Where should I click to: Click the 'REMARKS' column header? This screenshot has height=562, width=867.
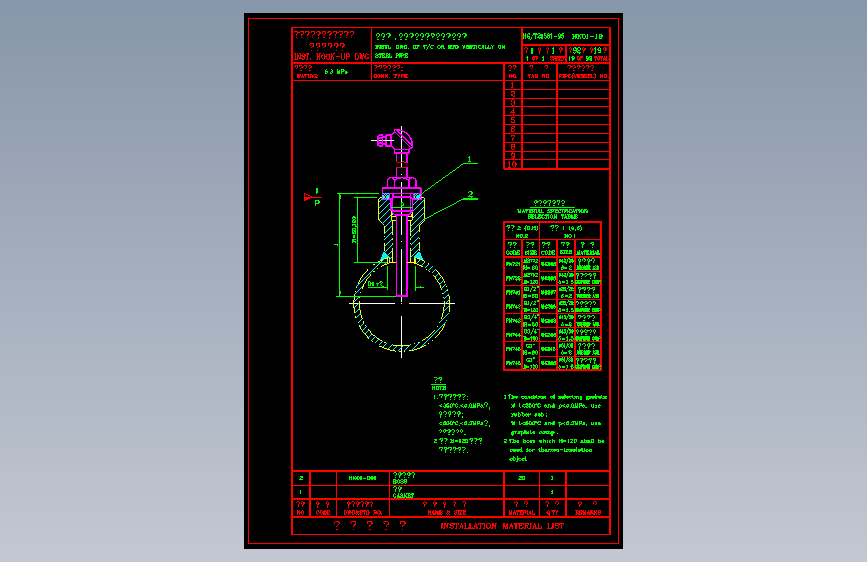588,512
